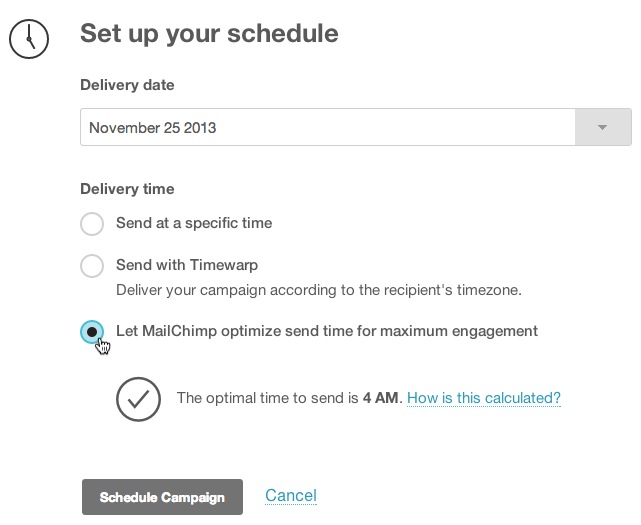Click the Cancel link
This screenshot has height=525, width=641.
pos(291,496)
